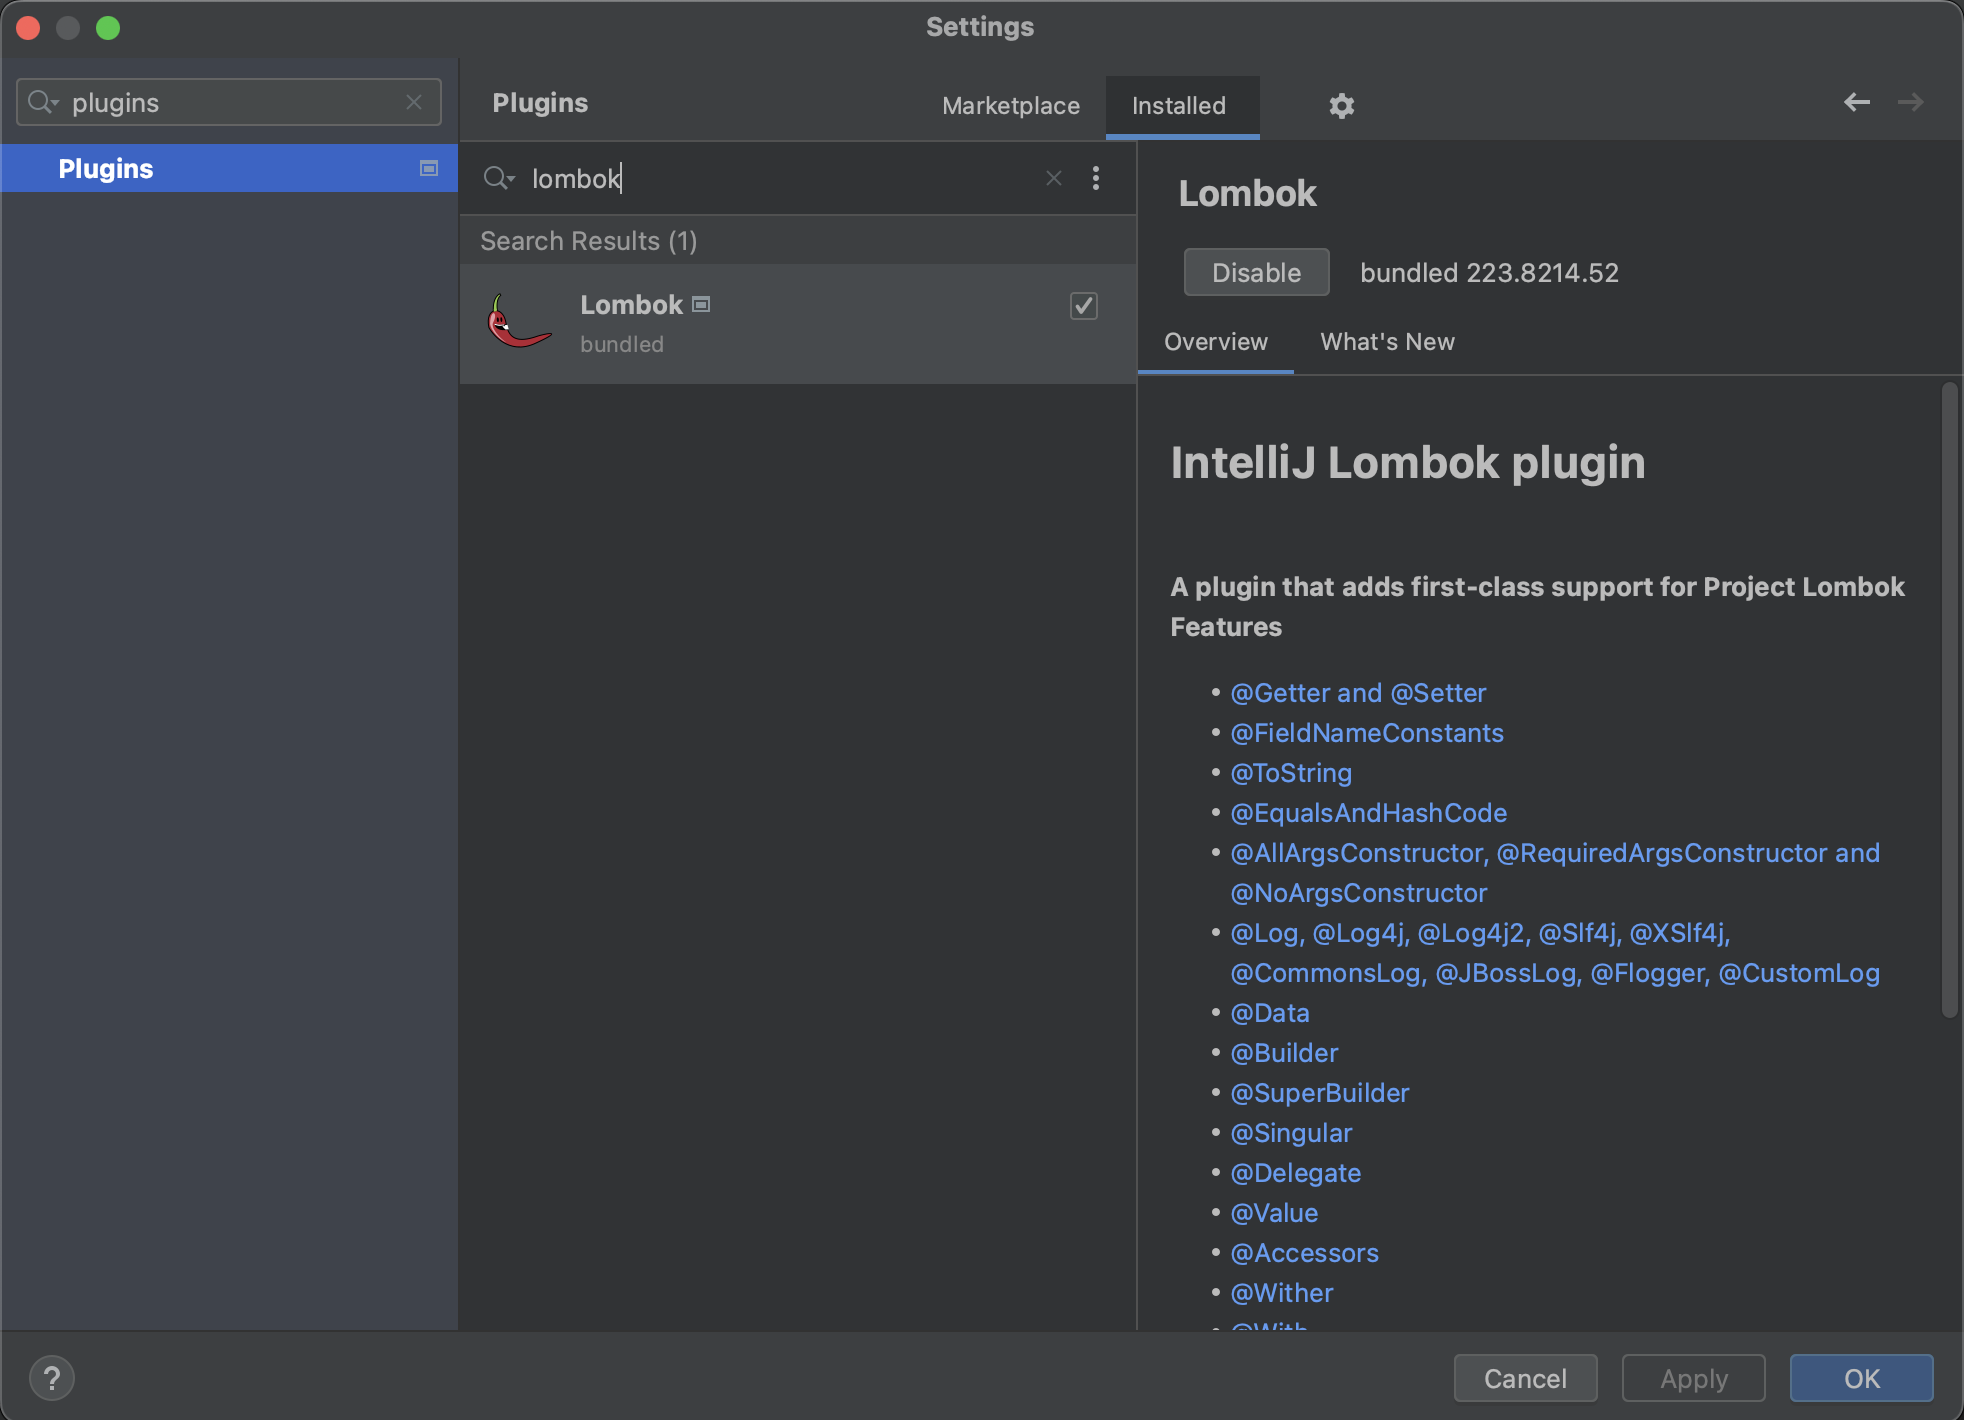The image size is (1964, 1420).
Task: Select the Overview tab
Action: (x=1215, y=342)
